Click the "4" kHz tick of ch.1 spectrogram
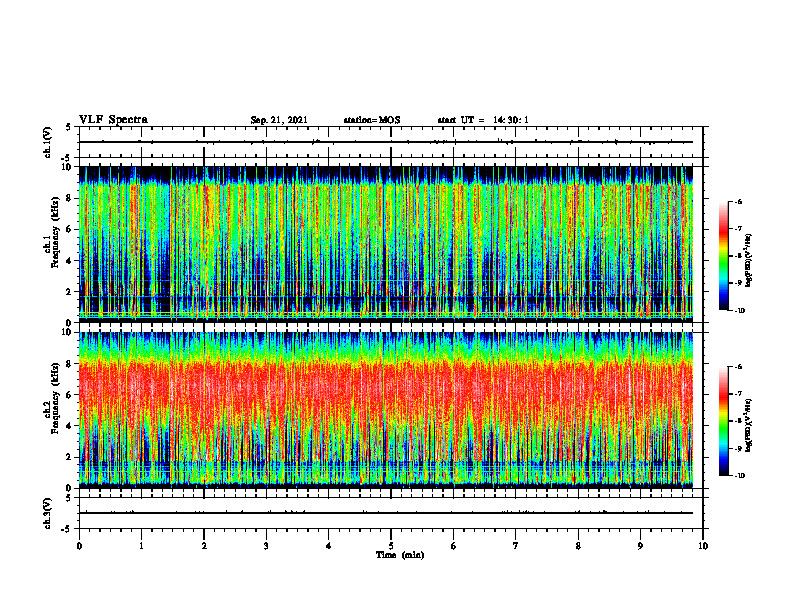Viewport: 792px width, 612px height. pos(70,261)
